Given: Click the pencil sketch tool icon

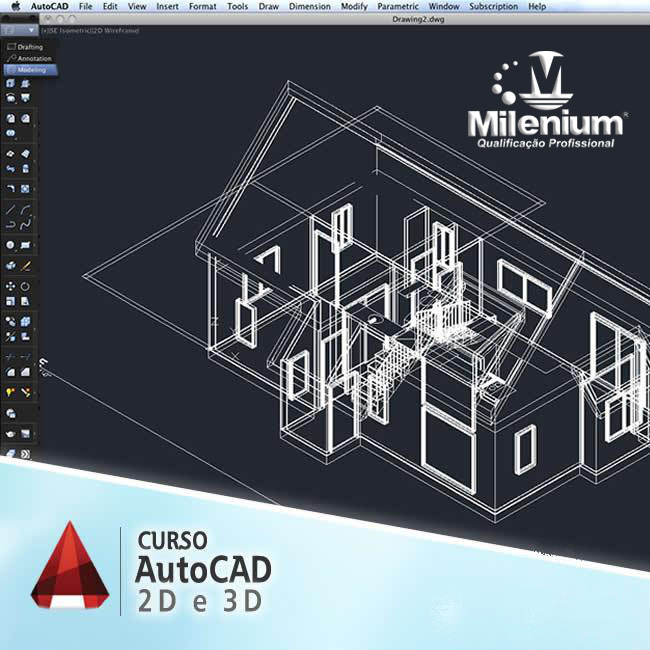Looking at the screenshot, I should coord(26,266).
